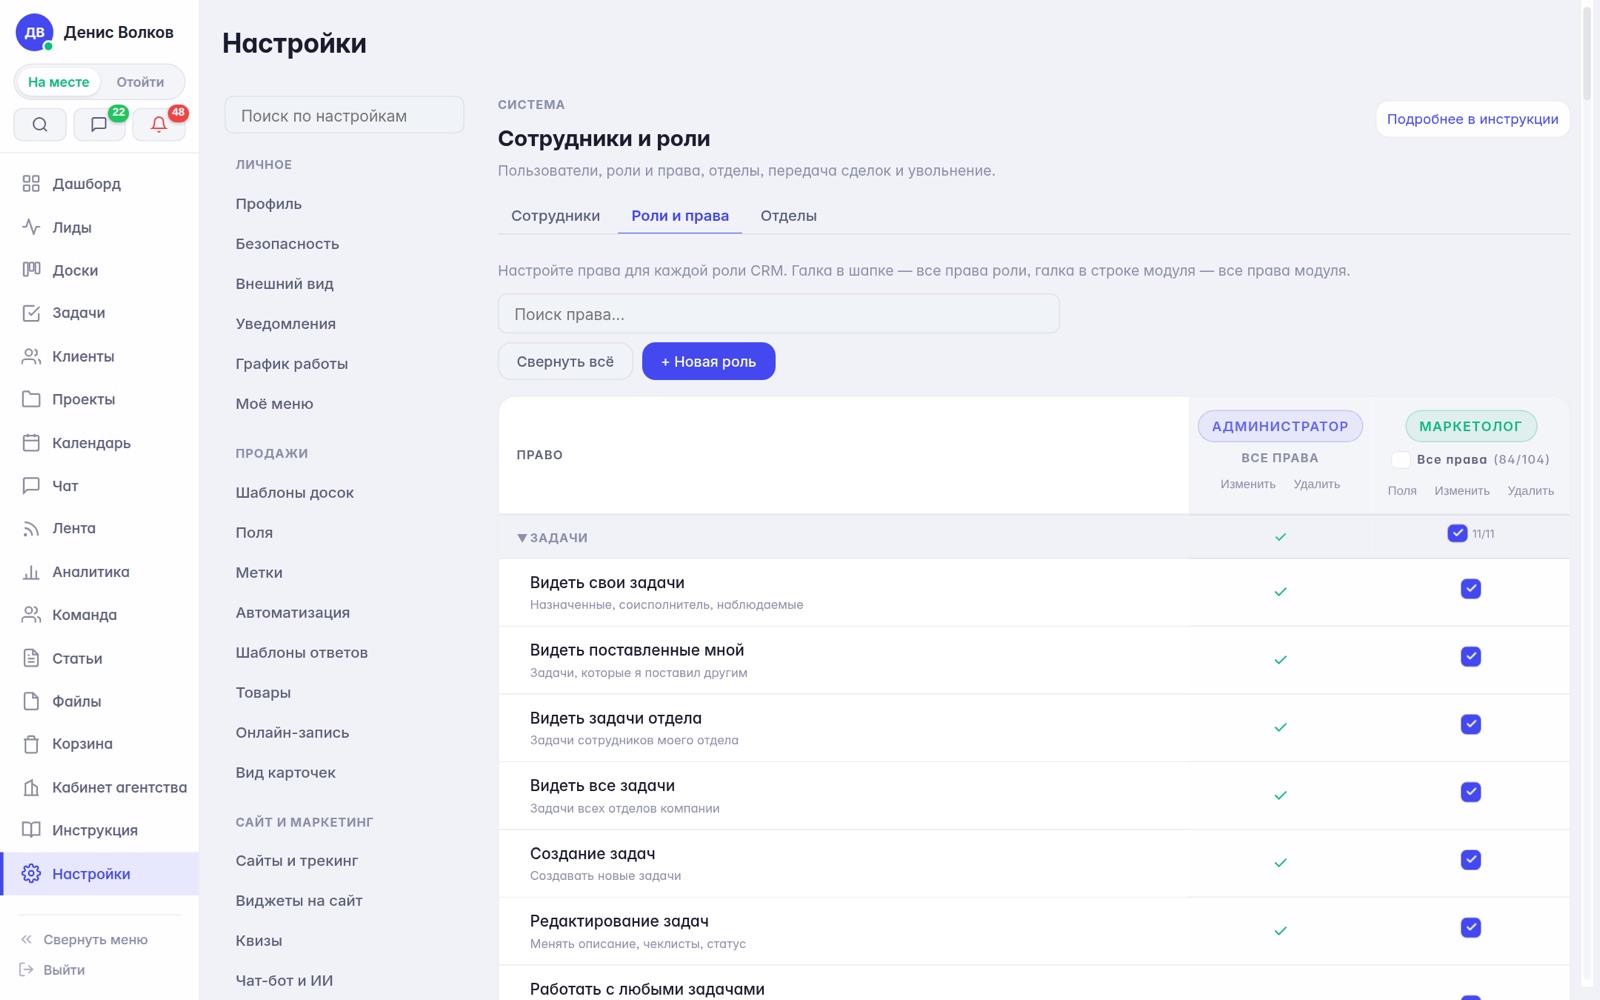1600x1000 pixels.
Task: Toggle Все права checkbox for Маркетолог
Action: coord(1401,460)
